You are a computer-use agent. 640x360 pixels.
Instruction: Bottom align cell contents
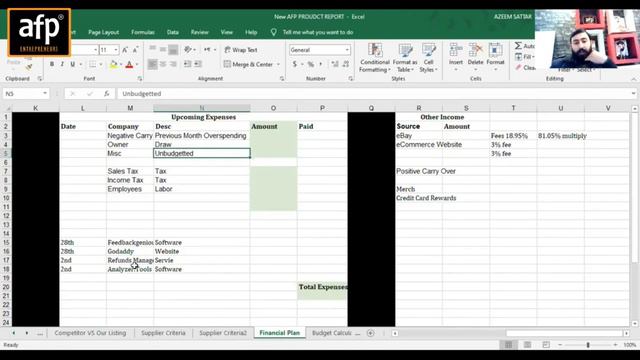[x=173, y=49]
